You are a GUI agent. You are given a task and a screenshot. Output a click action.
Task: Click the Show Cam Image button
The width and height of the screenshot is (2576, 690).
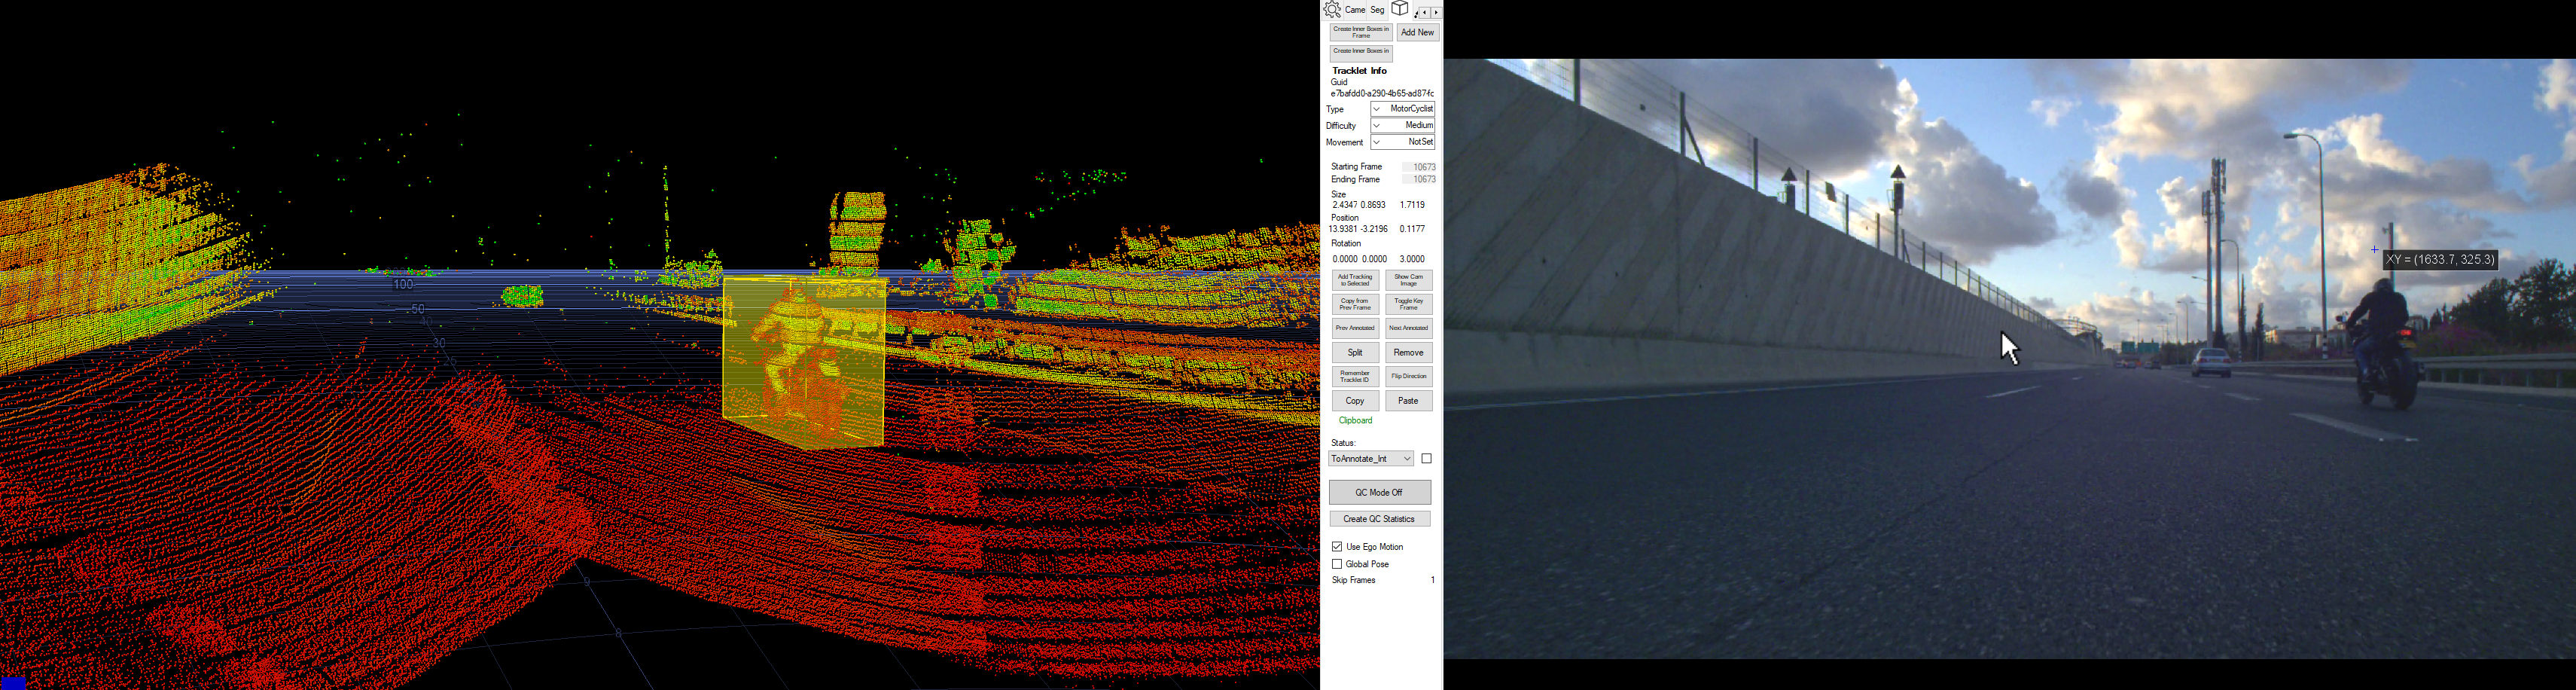tap(1409, 280)
